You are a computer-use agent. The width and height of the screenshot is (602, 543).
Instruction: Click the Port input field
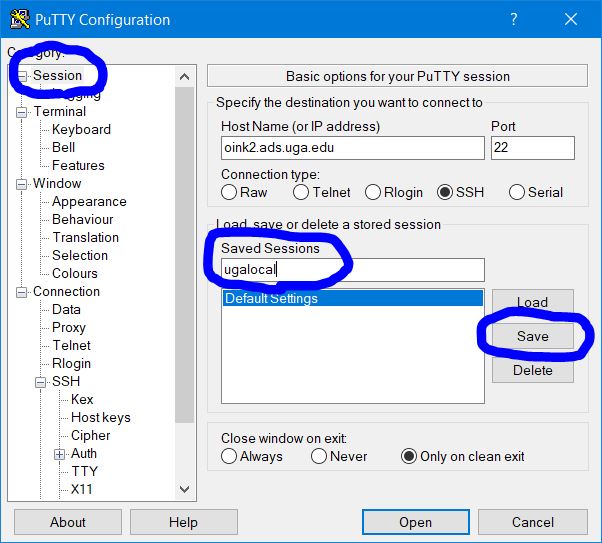click(533, 148)
